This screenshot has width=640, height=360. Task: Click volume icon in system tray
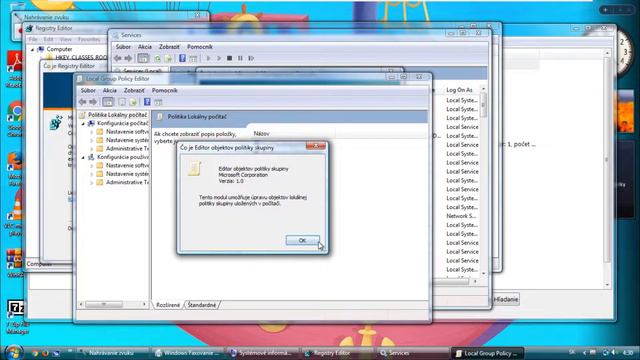(x=614, y=353)
